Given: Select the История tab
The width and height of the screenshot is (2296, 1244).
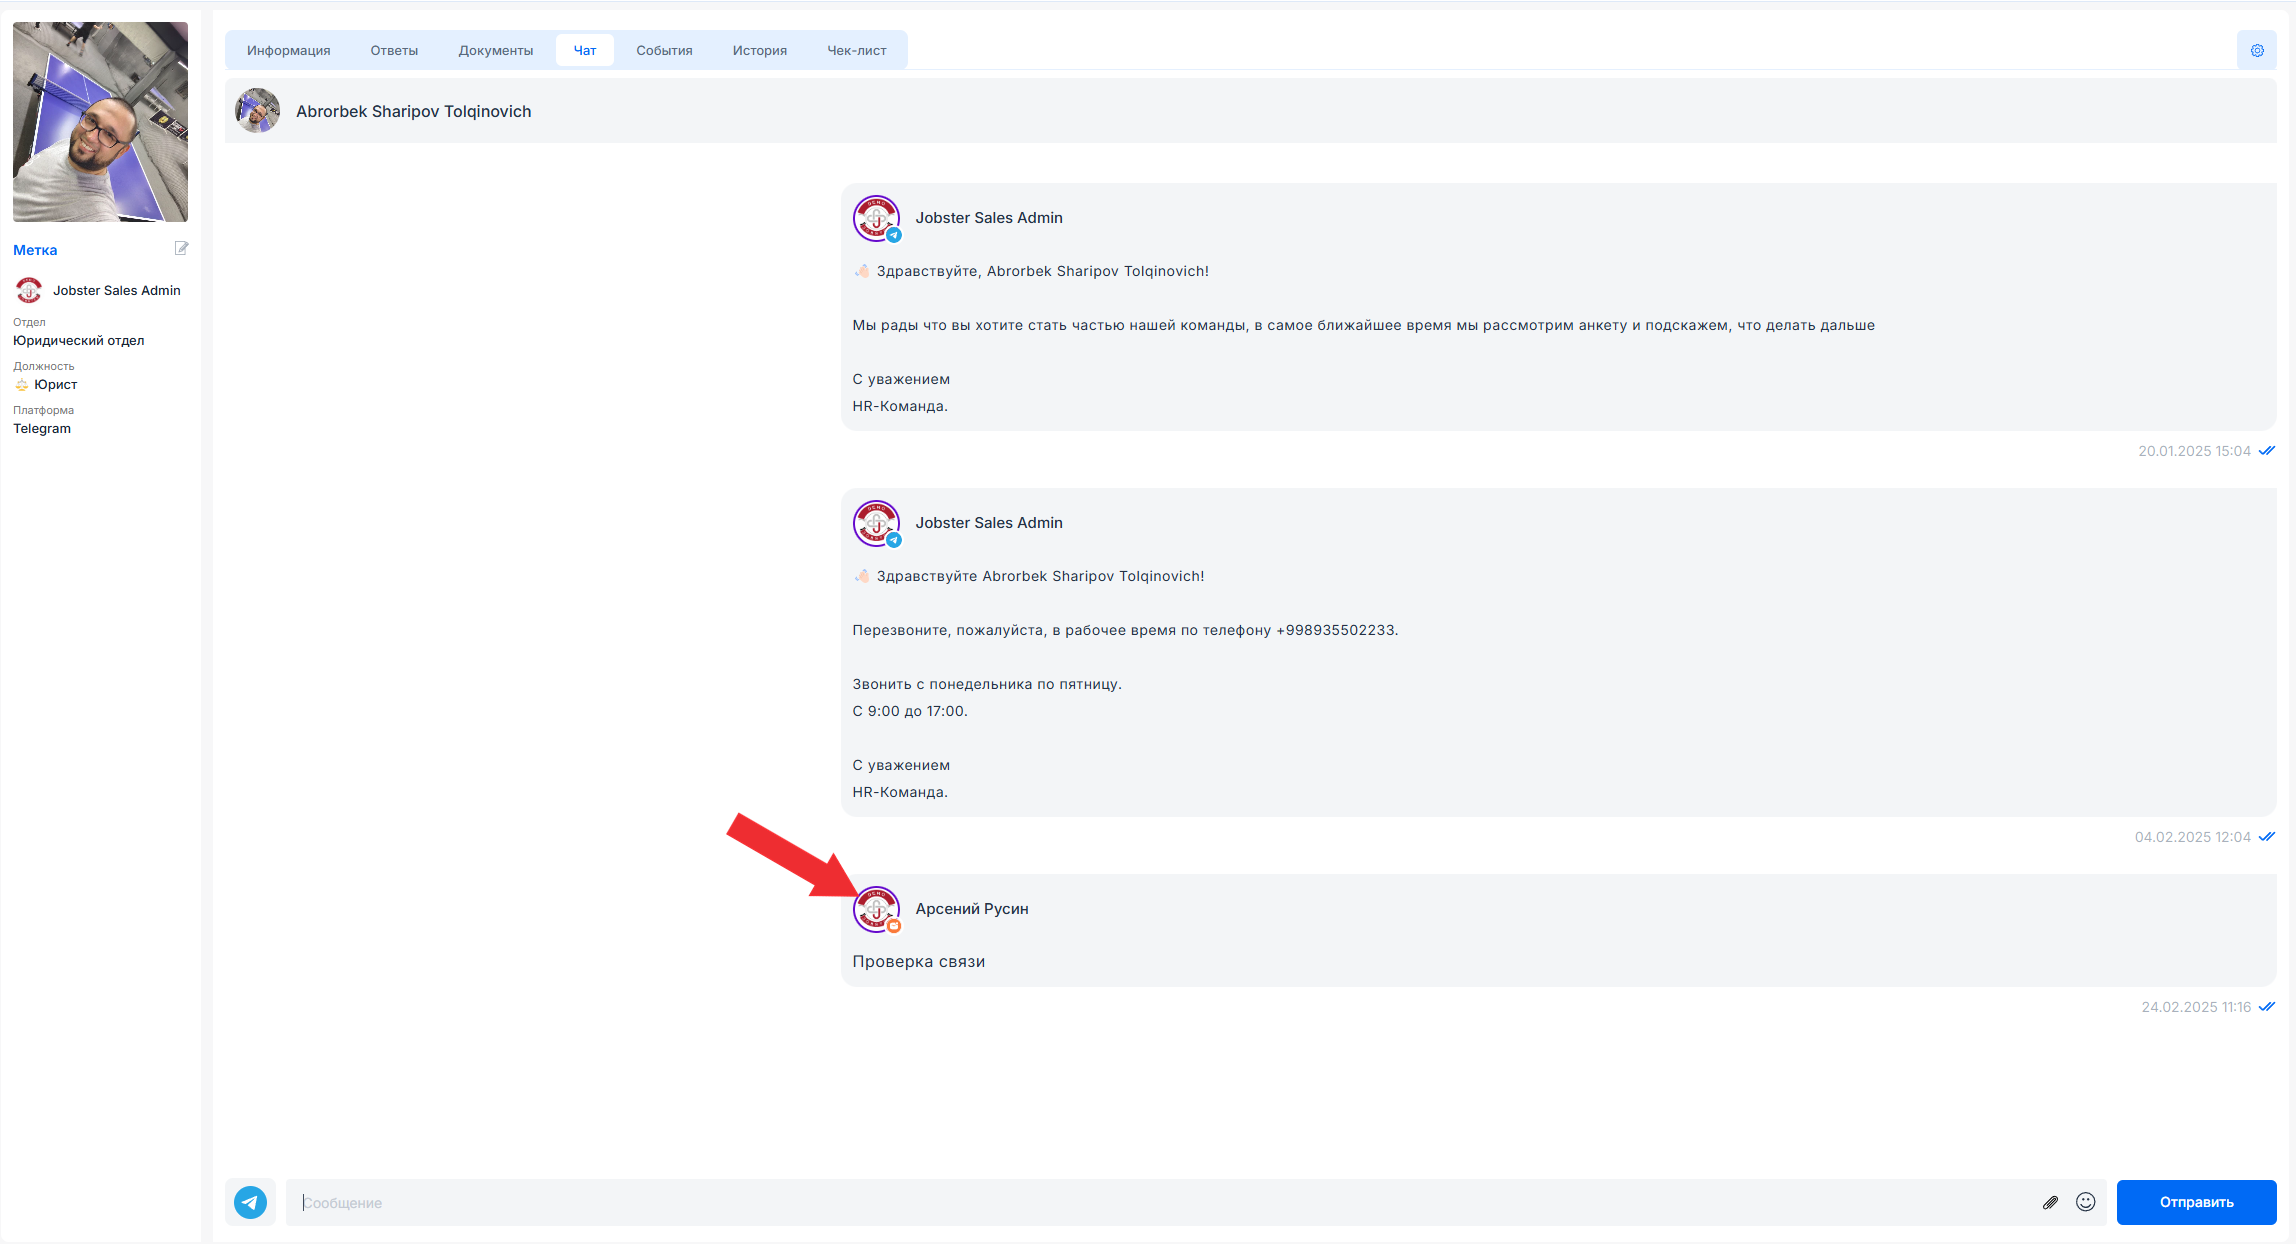Looking at the screenshot, I should (x=759, y=51).
